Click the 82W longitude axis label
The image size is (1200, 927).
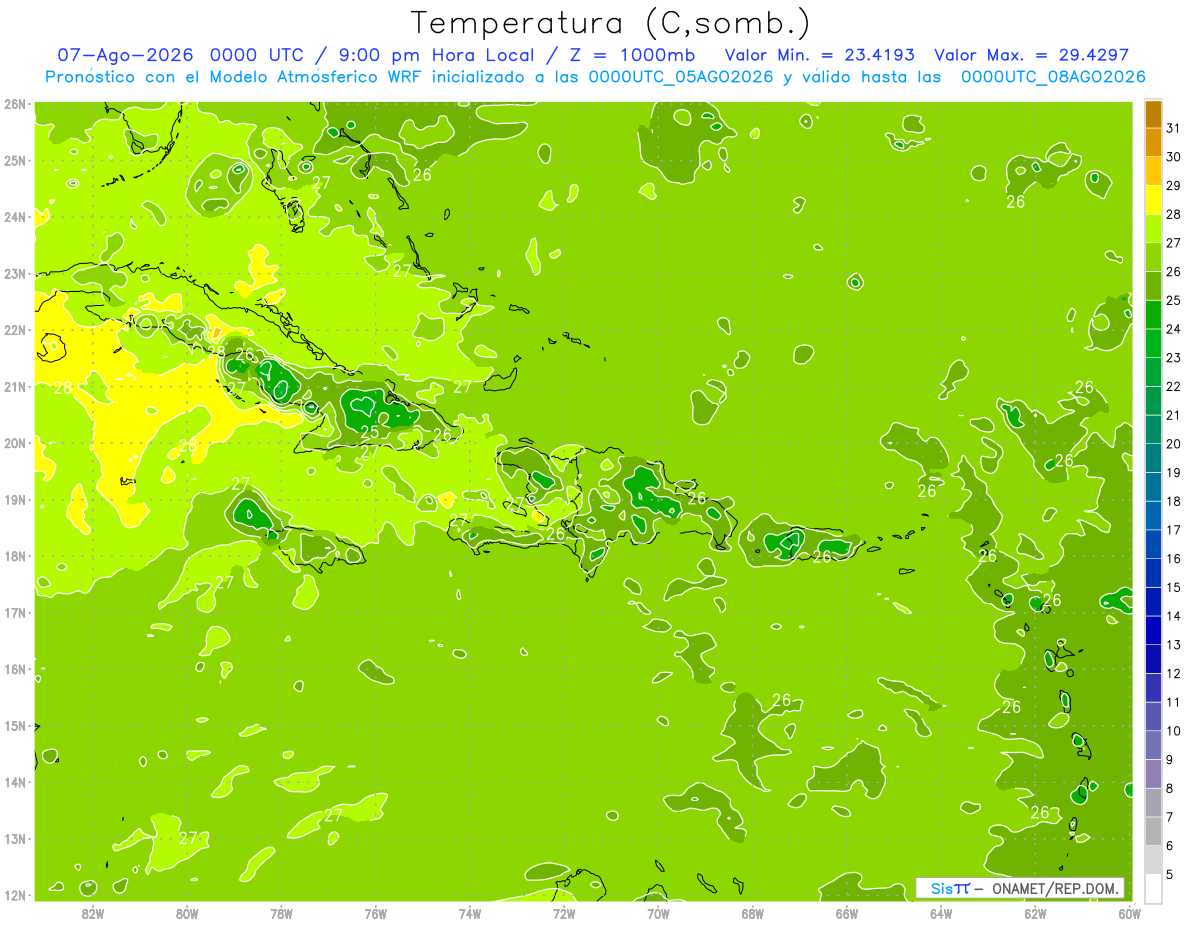click(92, 913)
